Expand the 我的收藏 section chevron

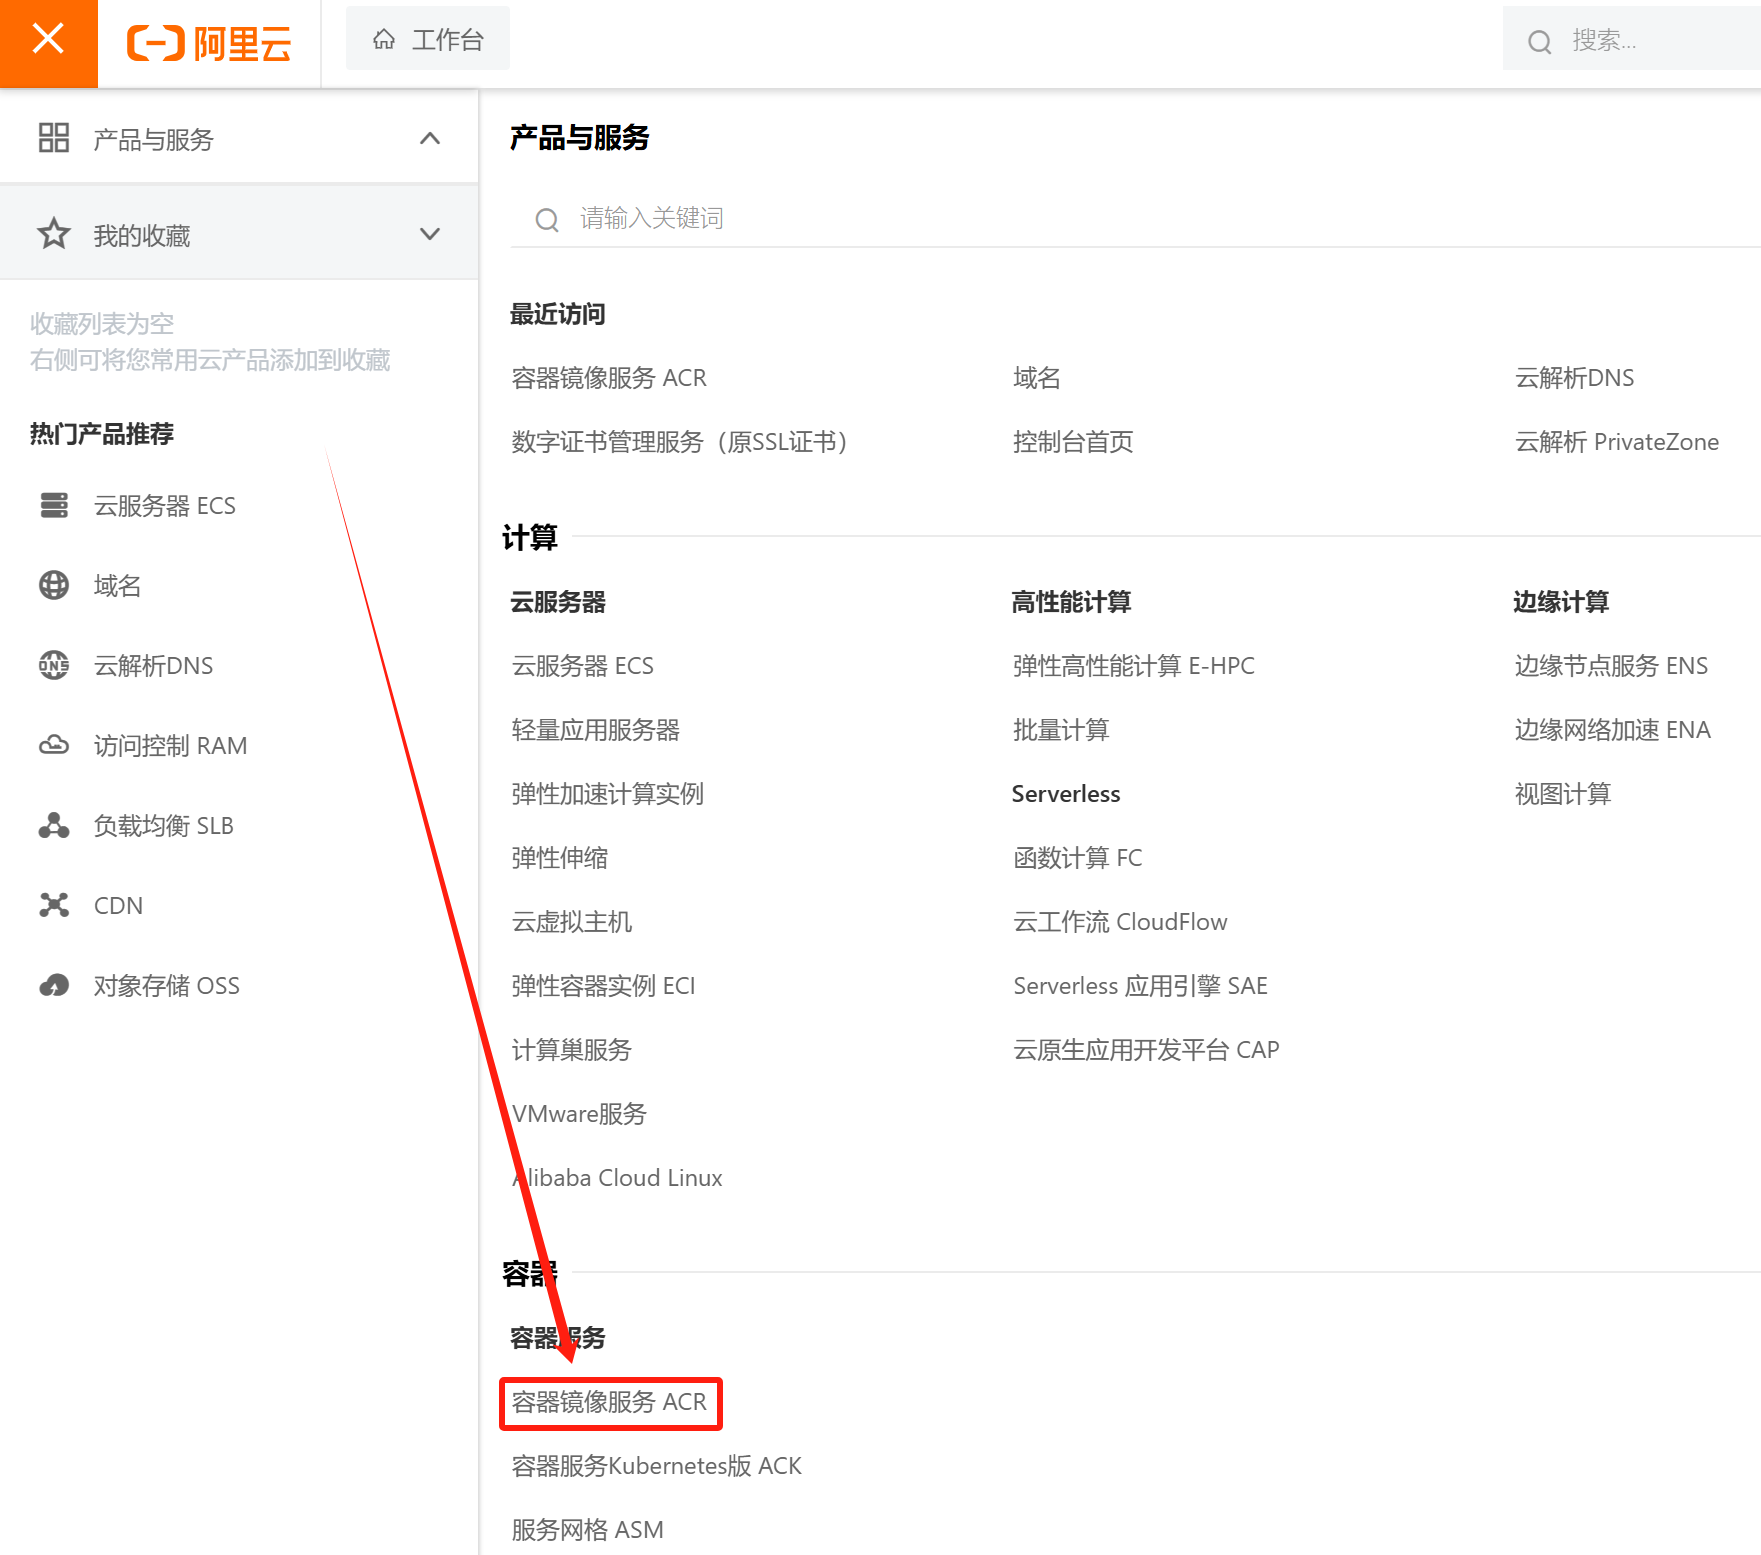coord(430,234)
